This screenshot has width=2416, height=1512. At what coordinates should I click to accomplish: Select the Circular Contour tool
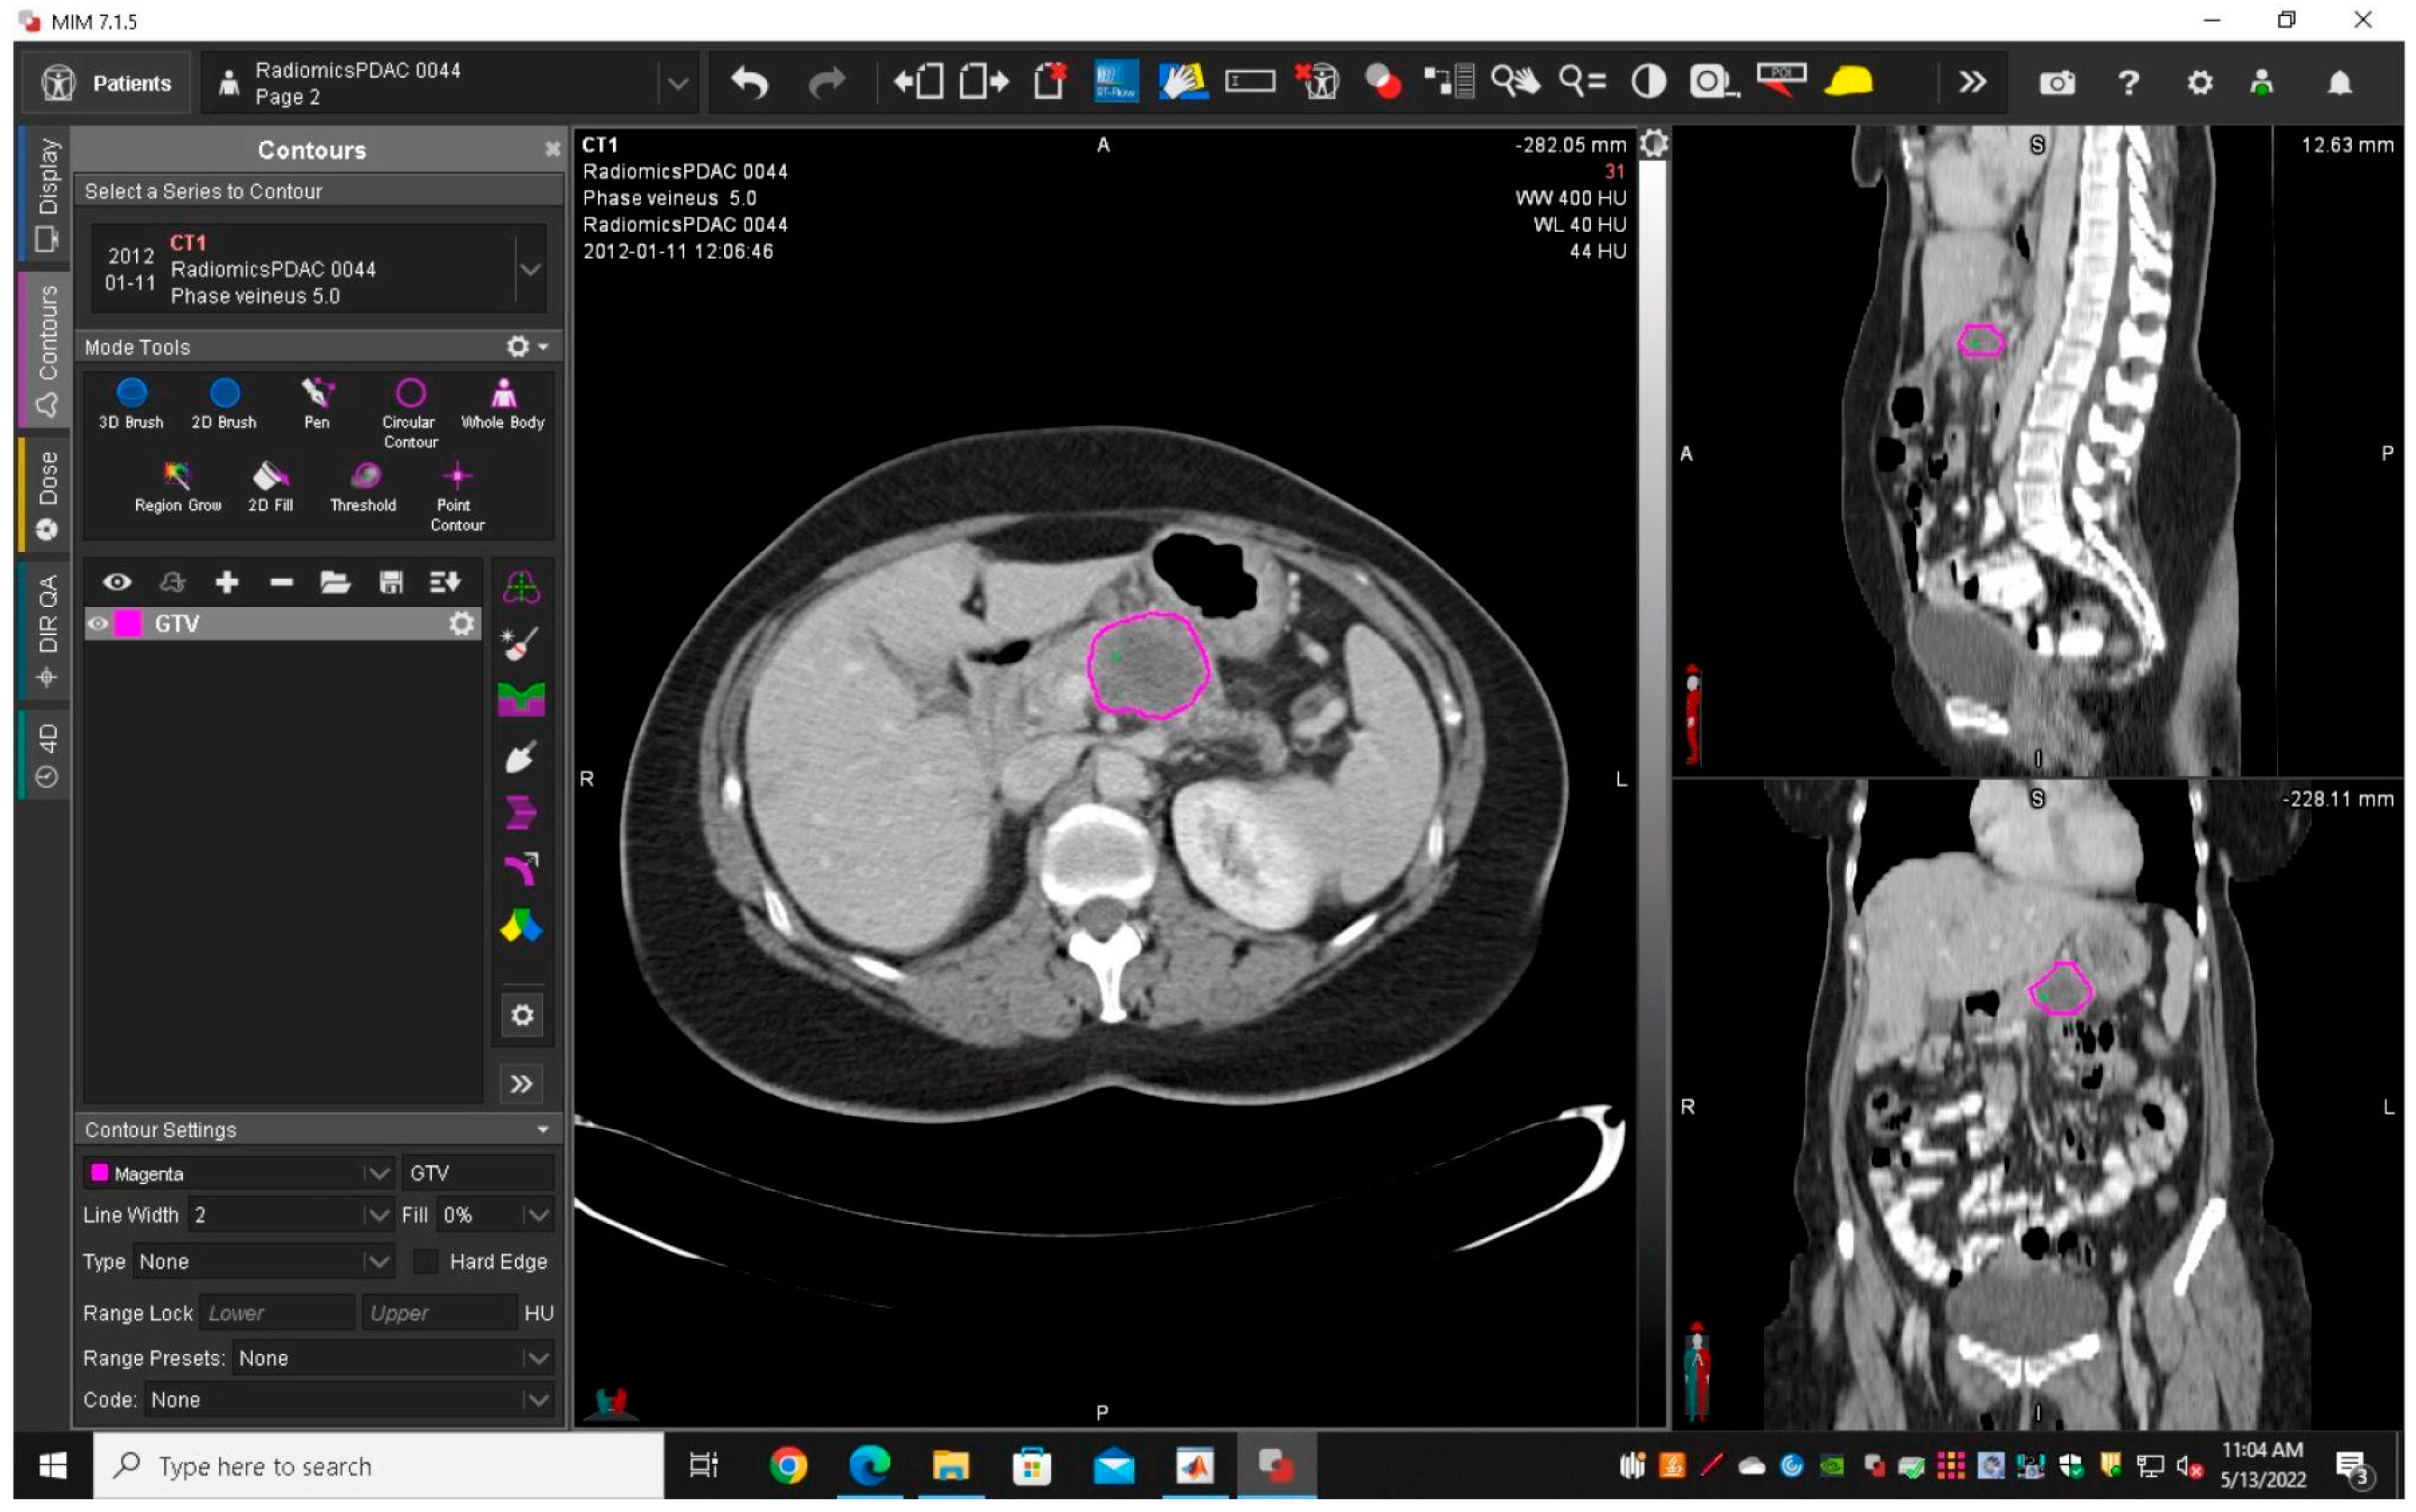(x=410, y=394)
